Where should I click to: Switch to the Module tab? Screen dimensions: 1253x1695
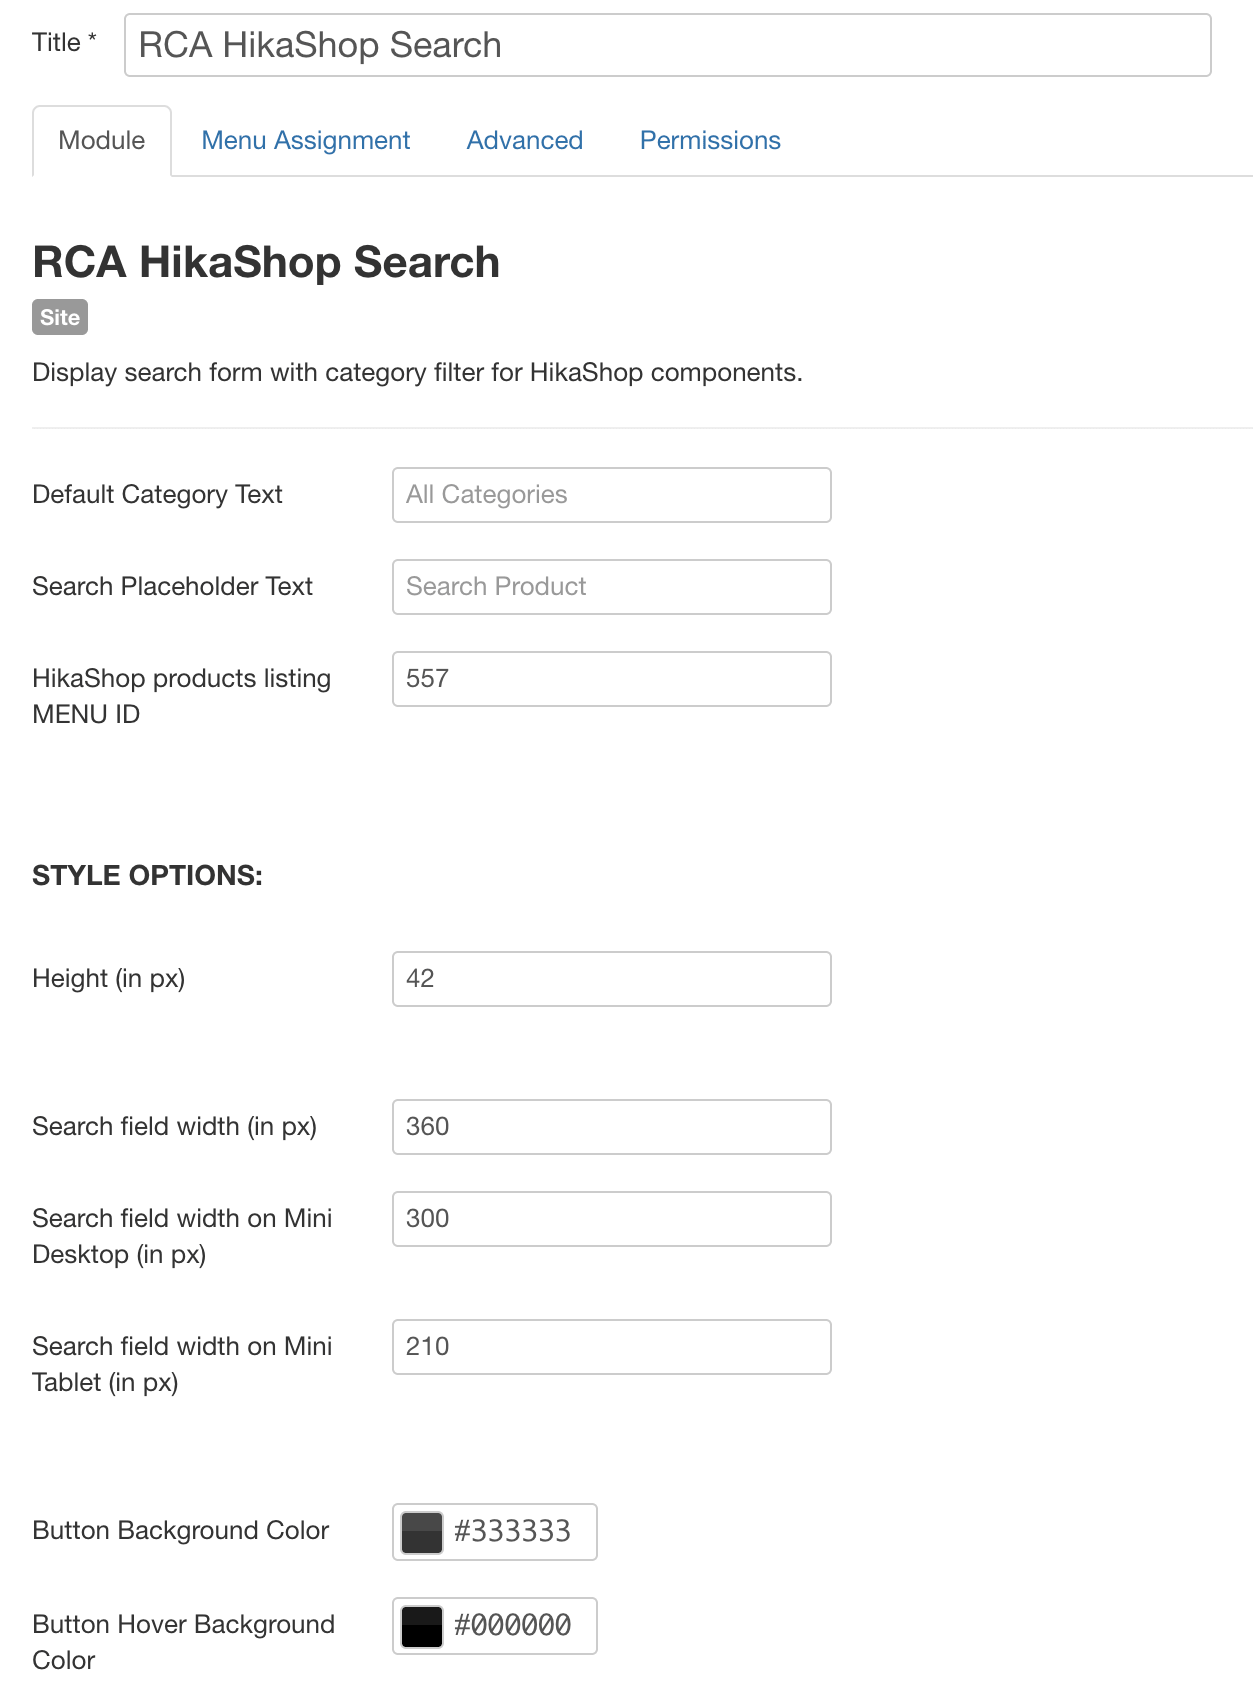[x=102, y=140]
